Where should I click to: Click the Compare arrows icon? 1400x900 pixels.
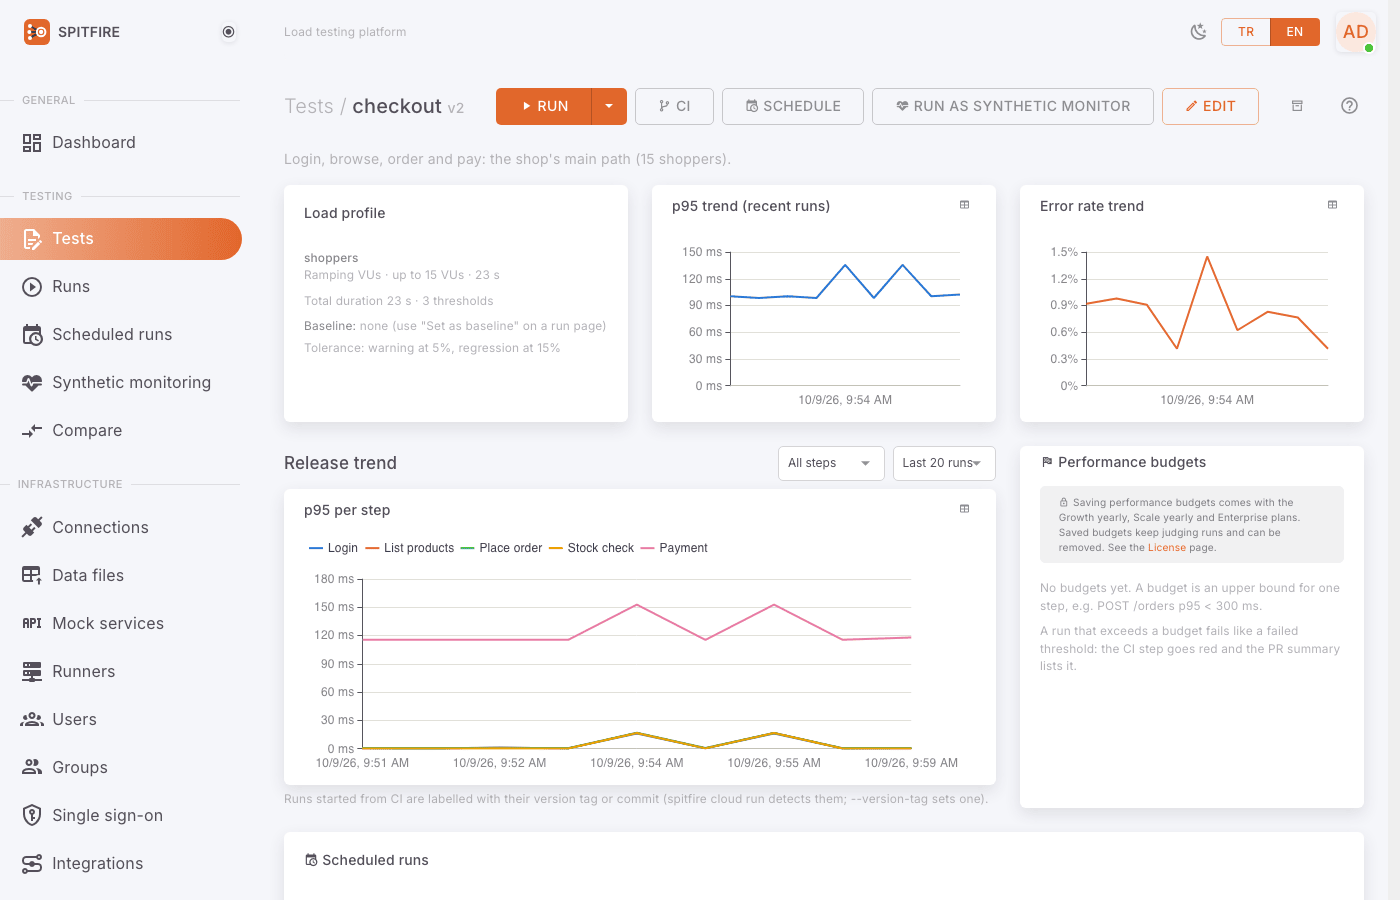(32, 431)
